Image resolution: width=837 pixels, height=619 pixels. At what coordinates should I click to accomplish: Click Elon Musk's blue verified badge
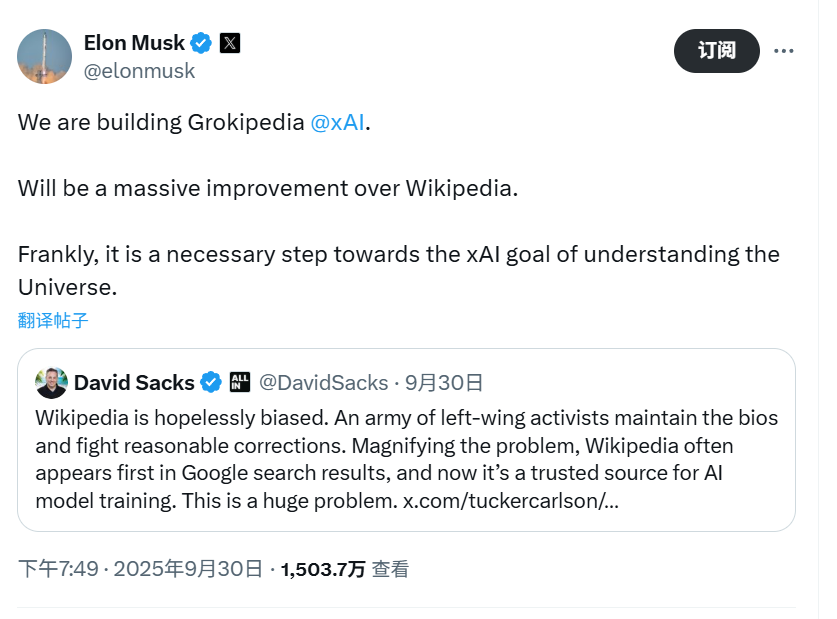point(201,43)
